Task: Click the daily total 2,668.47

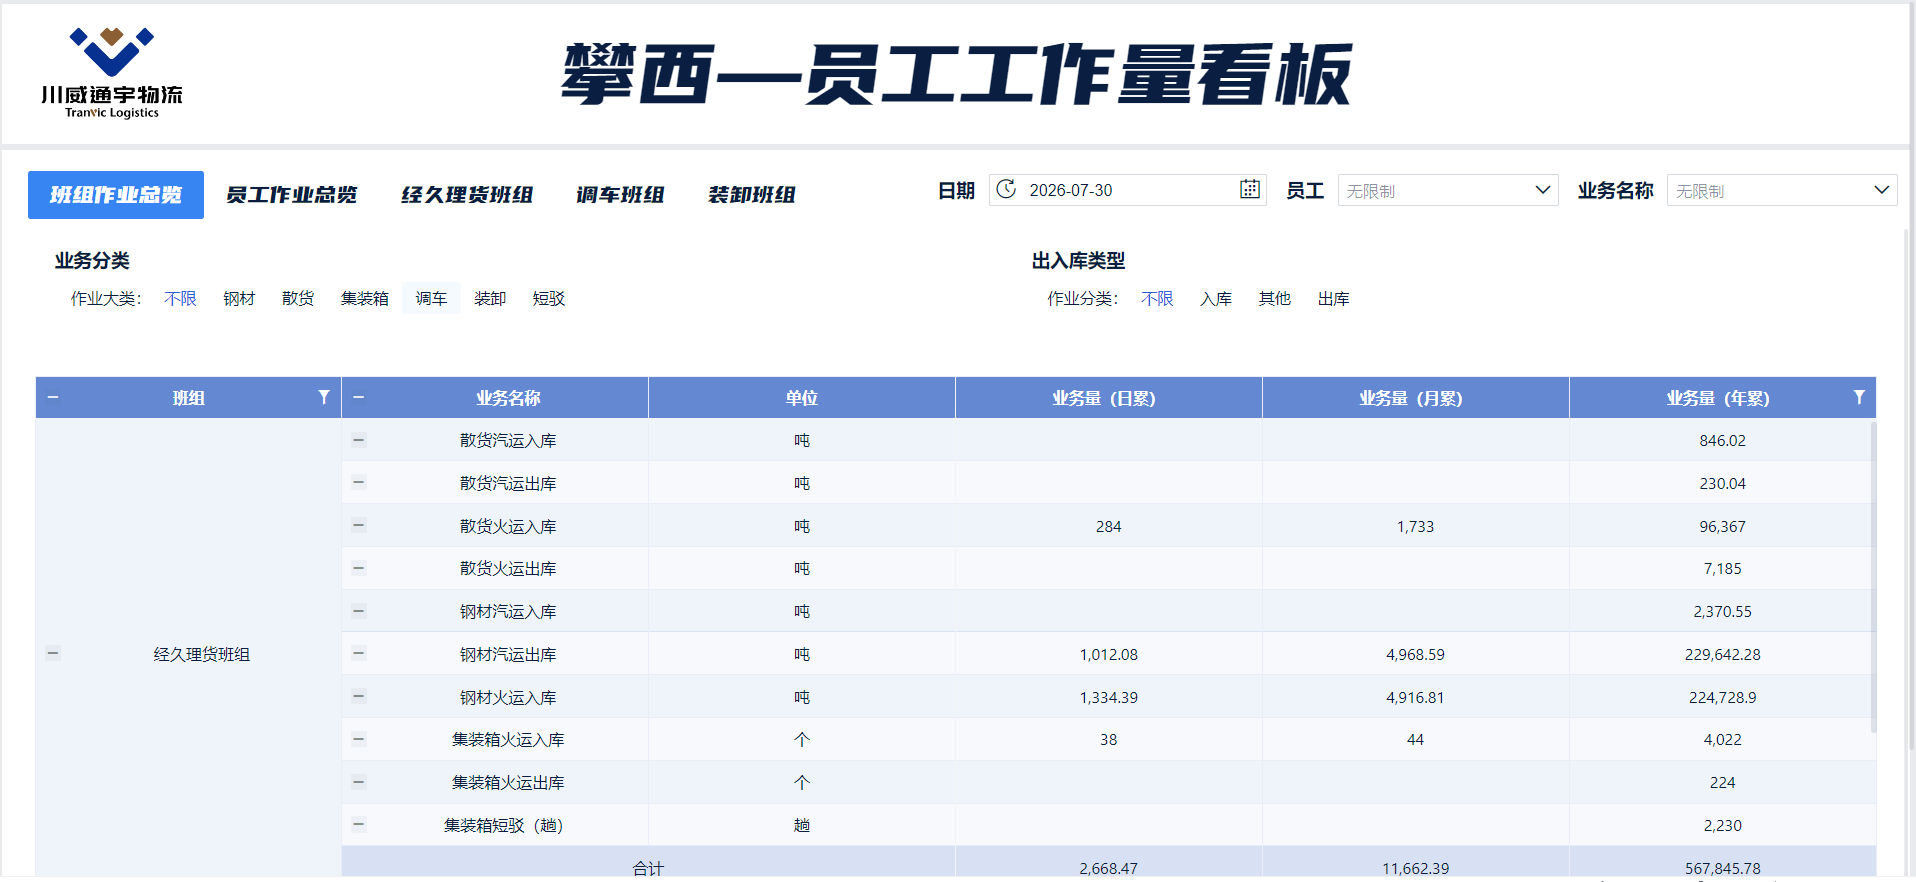Action: click(1108, 868)
